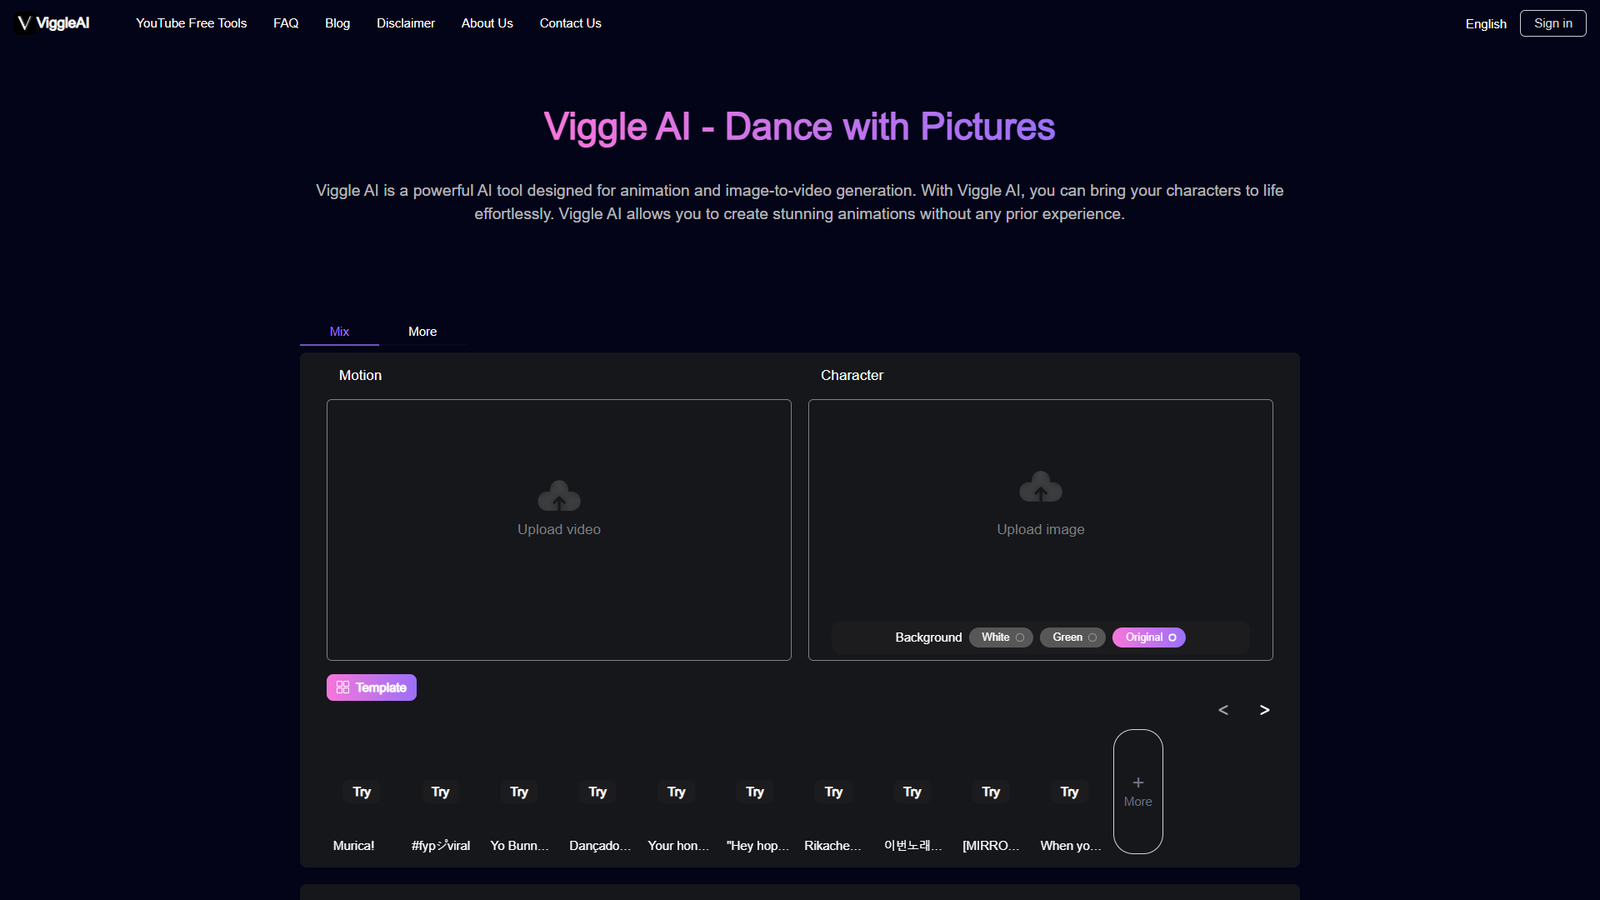
Task: Switch to the Mix tab
Action: click(x=339, y=331)
